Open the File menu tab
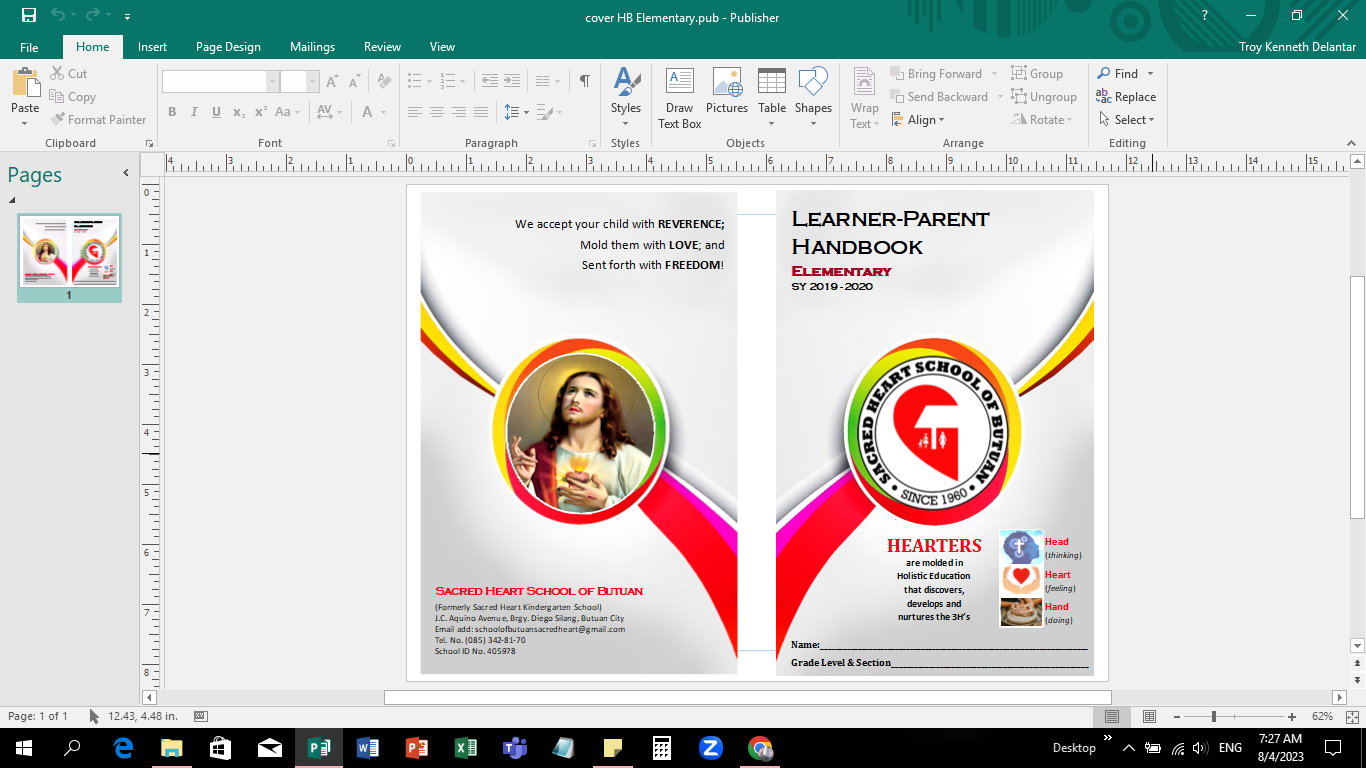 [x=29, y=47]
